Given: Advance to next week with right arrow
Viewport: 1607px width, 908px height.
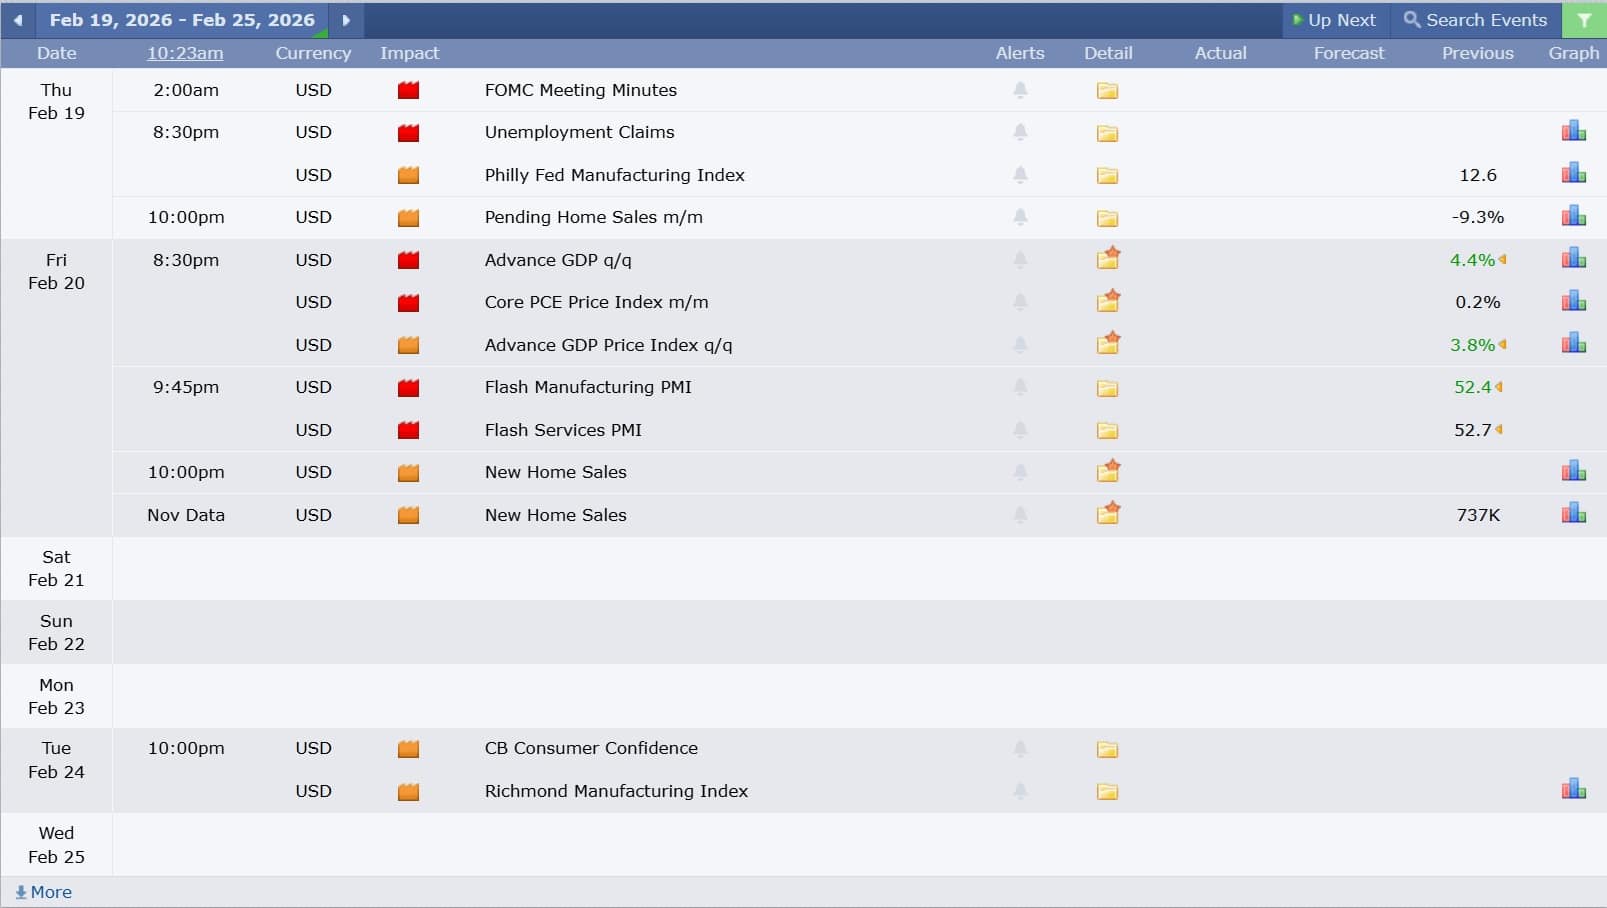Looking at the screenshot, I should pyautogui.click(x=346, y=20).
